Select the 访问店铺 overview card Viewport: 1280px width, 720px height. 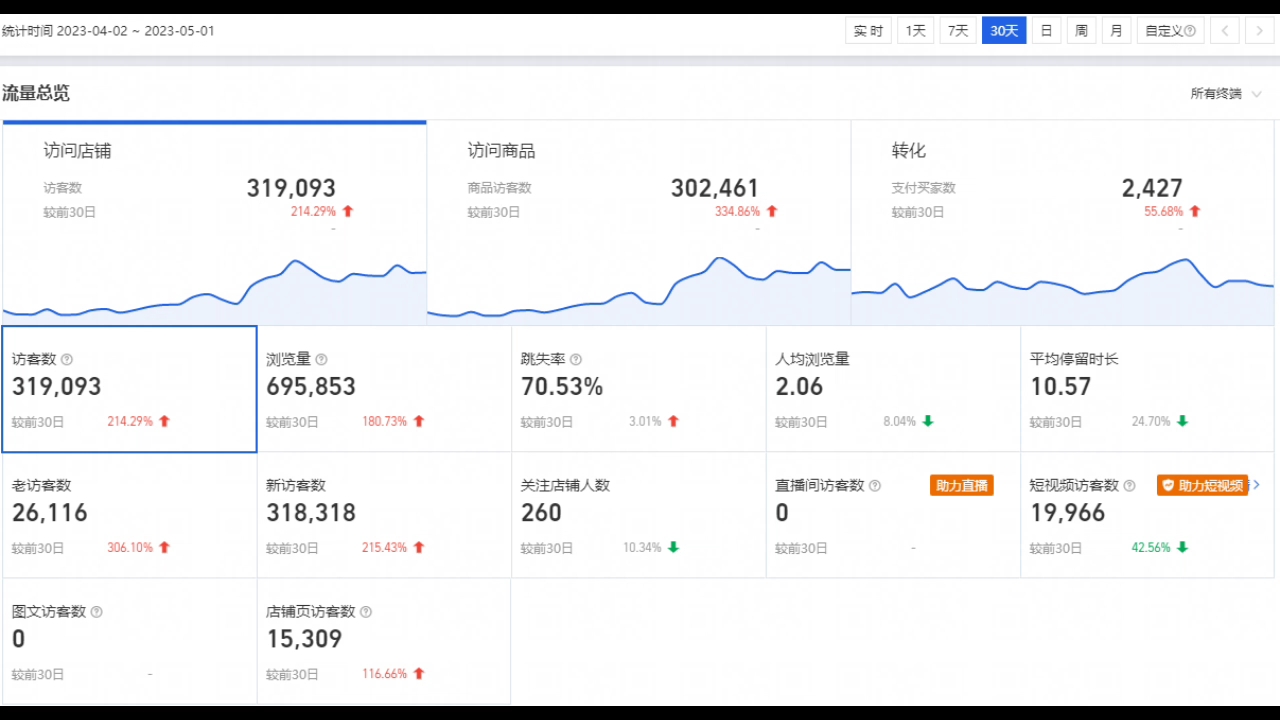[x=214, y=222]
